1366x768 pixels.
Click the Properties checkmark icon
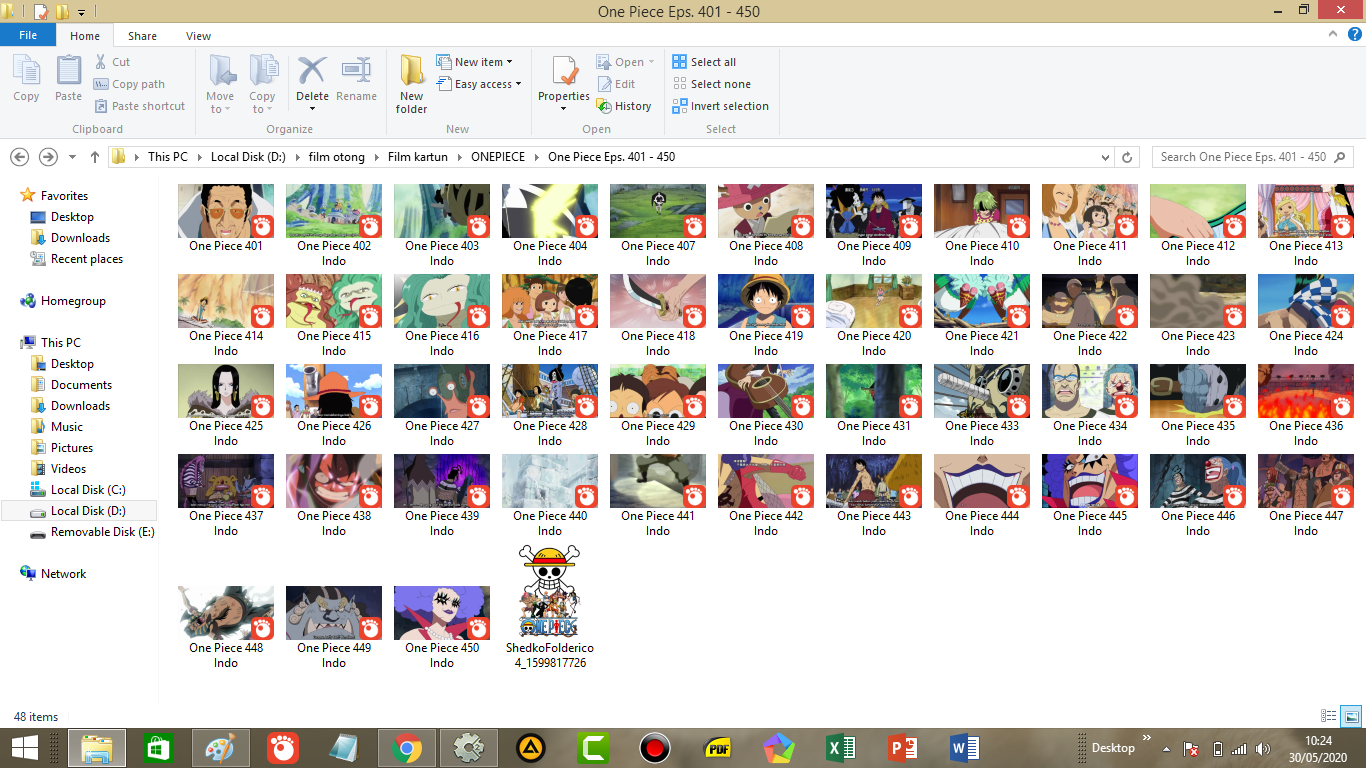(x=564, y=72)
